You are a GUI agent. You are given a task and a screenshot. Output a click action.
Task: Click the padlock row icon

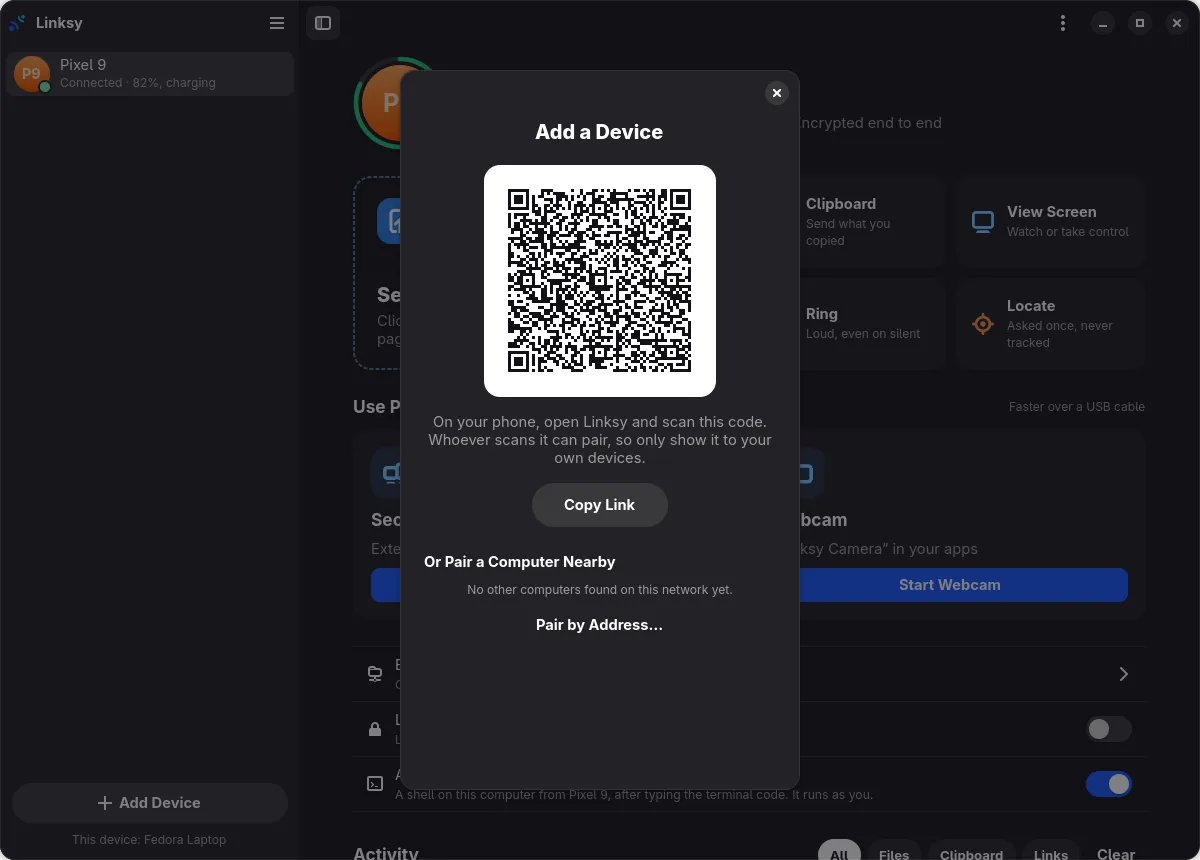375,729
